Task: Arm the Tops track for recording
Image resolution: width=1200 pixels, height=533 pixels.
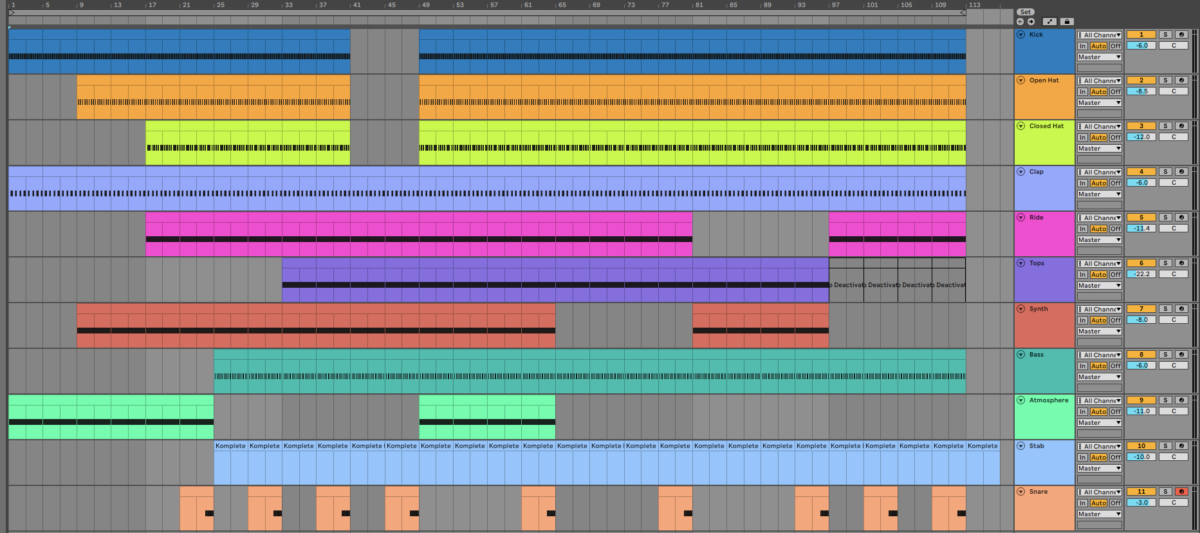Action: [1182, 263]
